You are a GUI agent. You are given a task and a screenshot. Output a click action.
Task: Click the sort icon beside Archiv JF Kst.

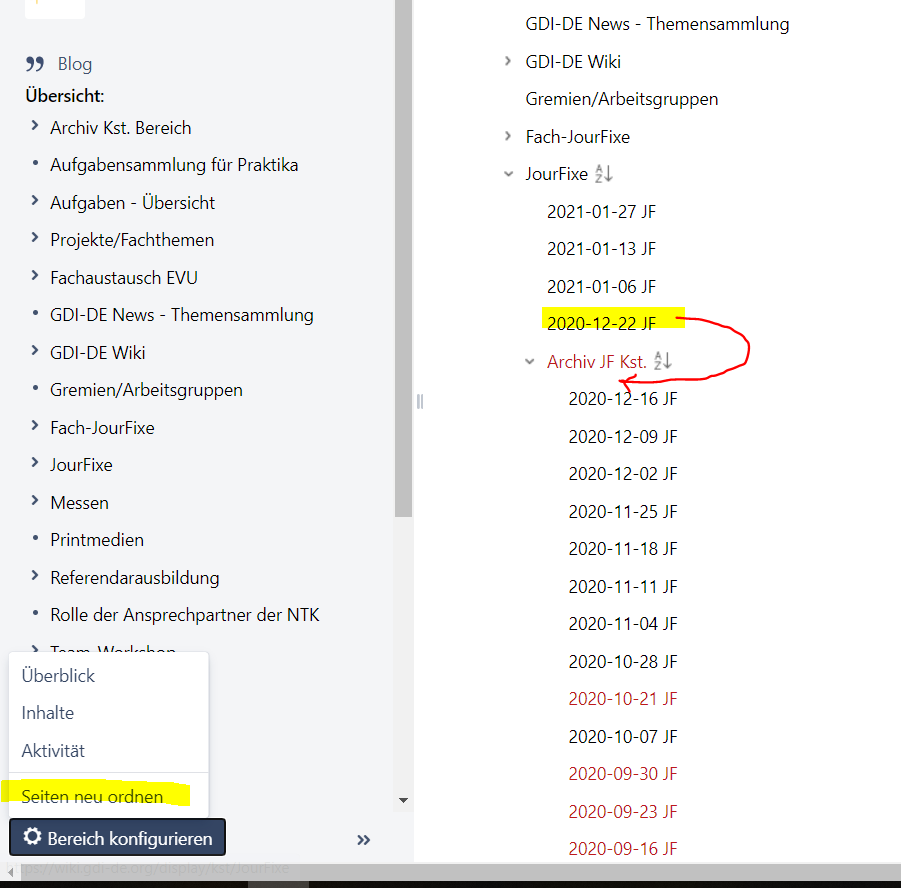click(x=662, y=361)
